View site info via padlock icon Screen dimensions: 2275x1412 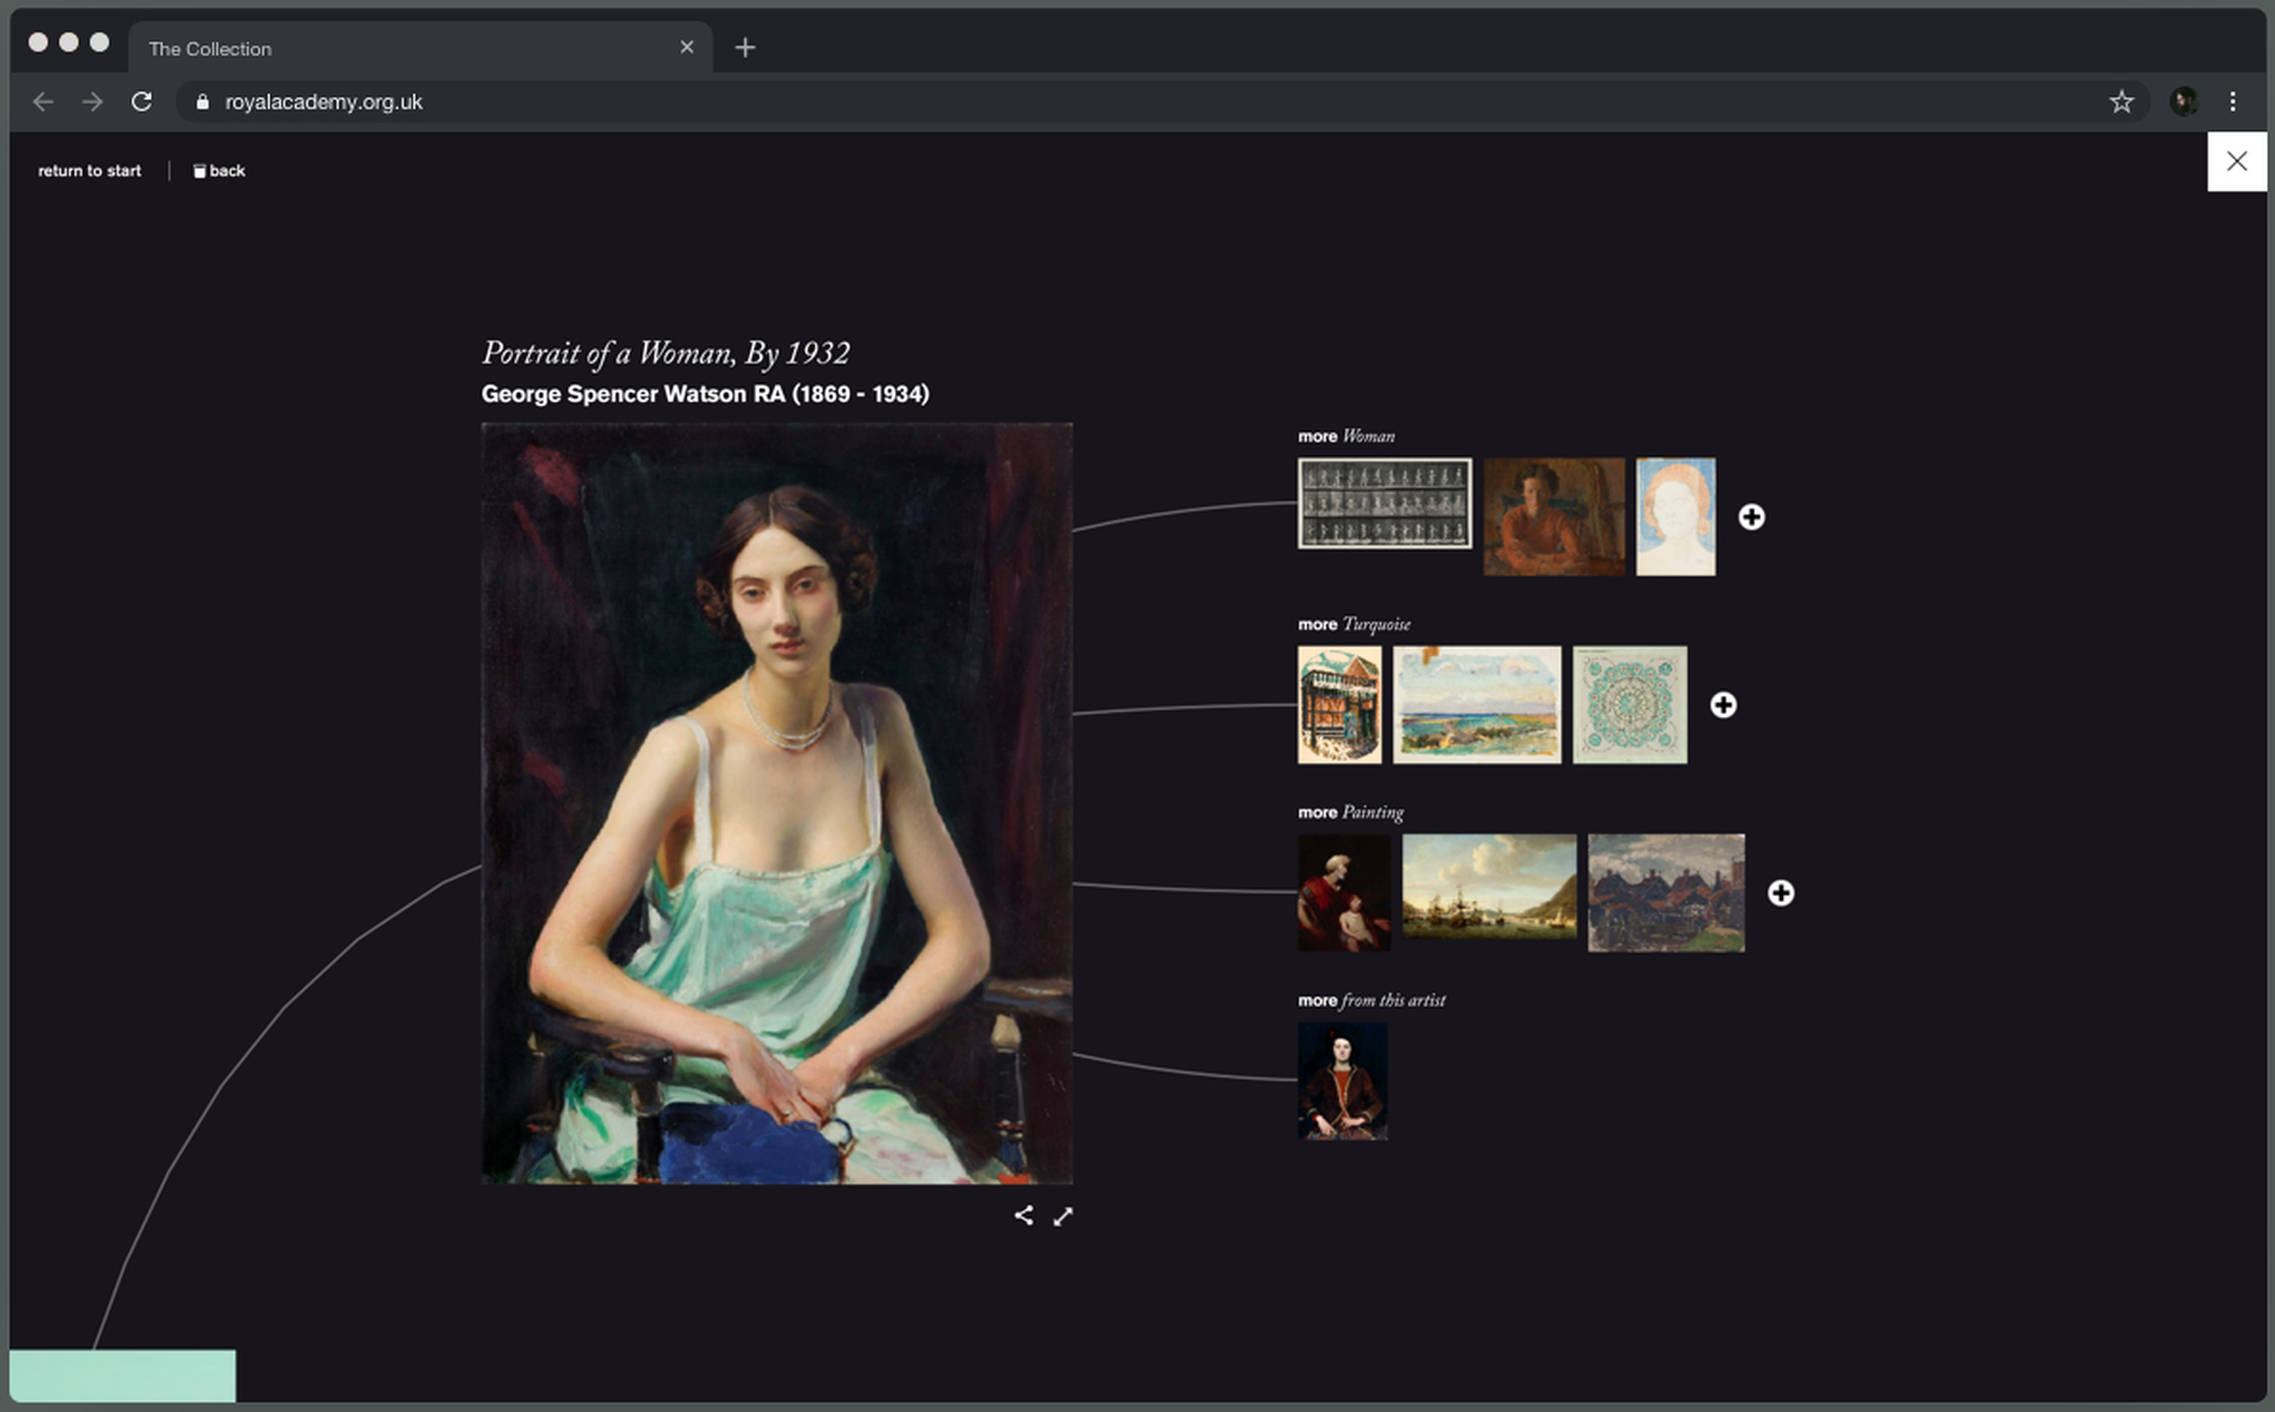(203, 102)
